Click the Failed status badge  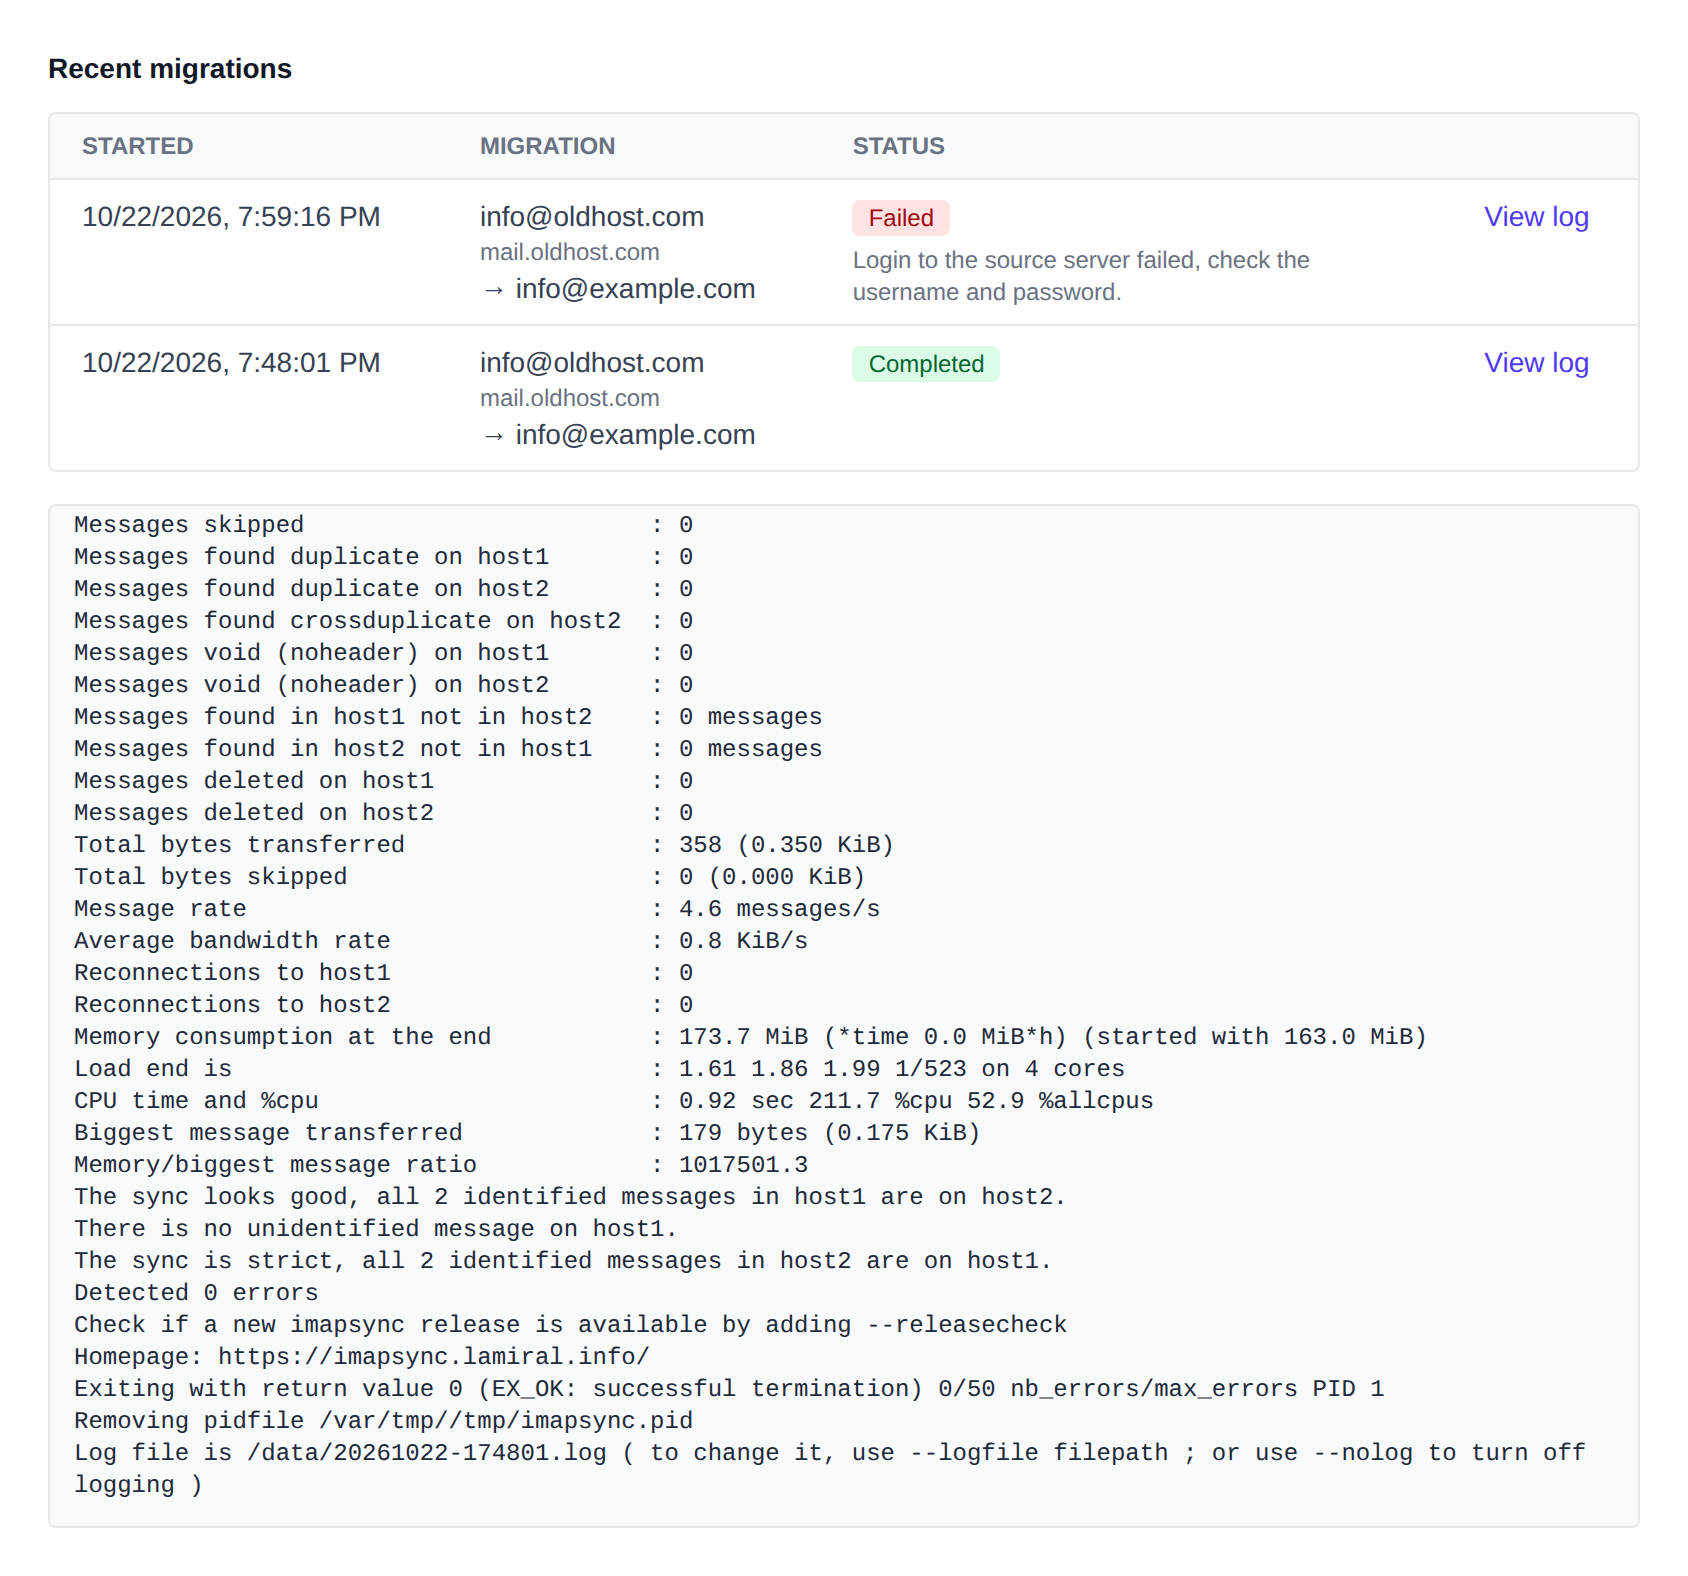900,218
